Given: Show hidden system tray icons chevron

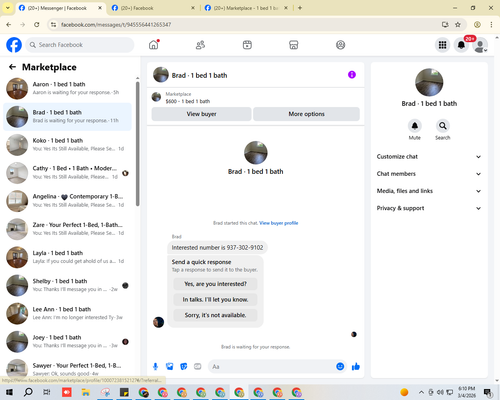Looking at the screenshot, I should pos(421,392).
